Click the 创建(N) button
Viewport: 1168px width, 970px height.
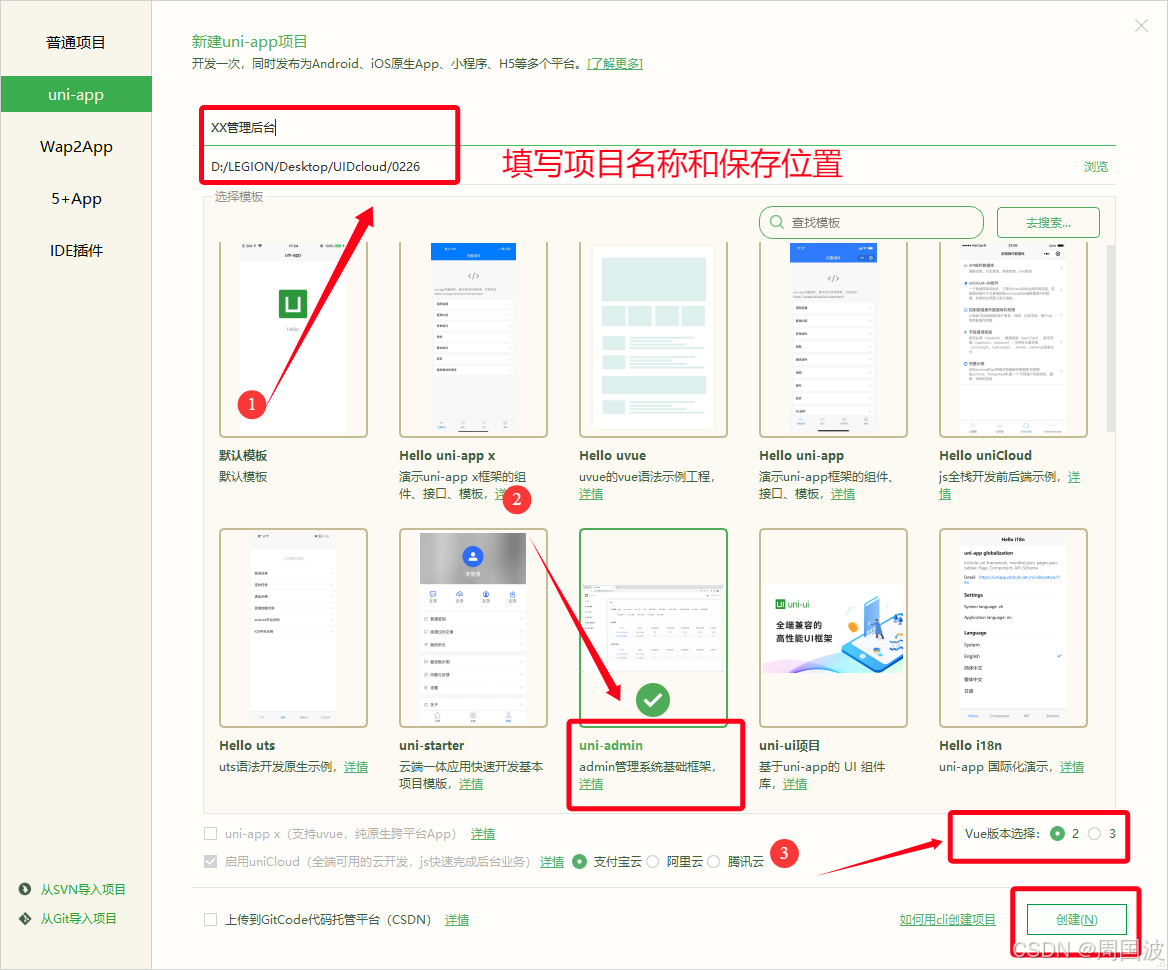[x=1076, y=919]
